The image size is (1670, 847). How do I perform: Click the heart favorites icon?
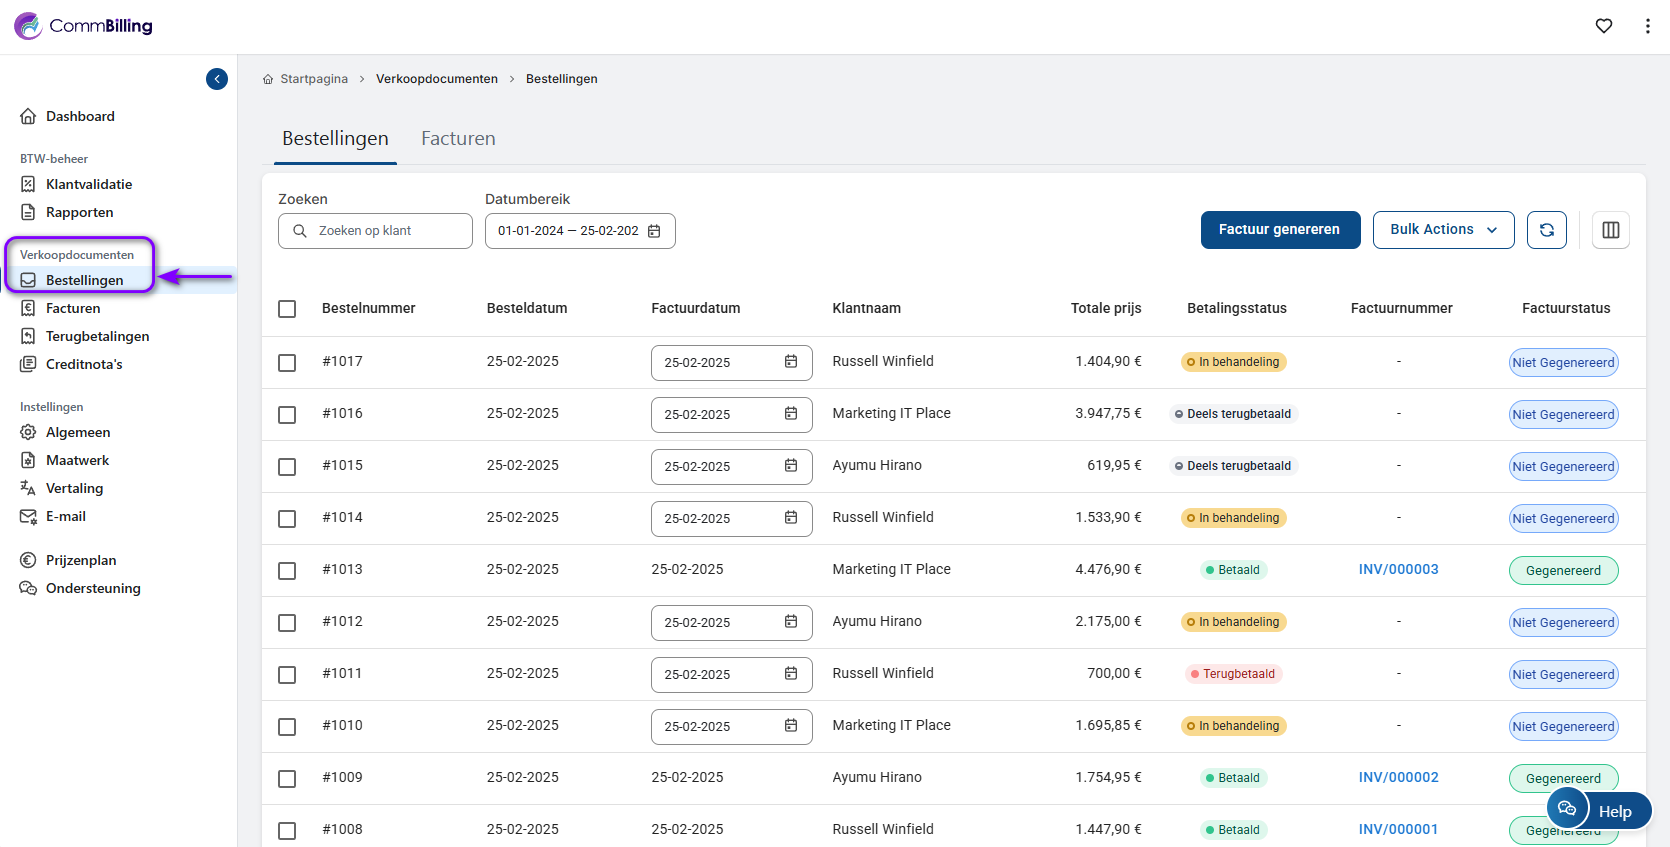(x=1604, y=26)
